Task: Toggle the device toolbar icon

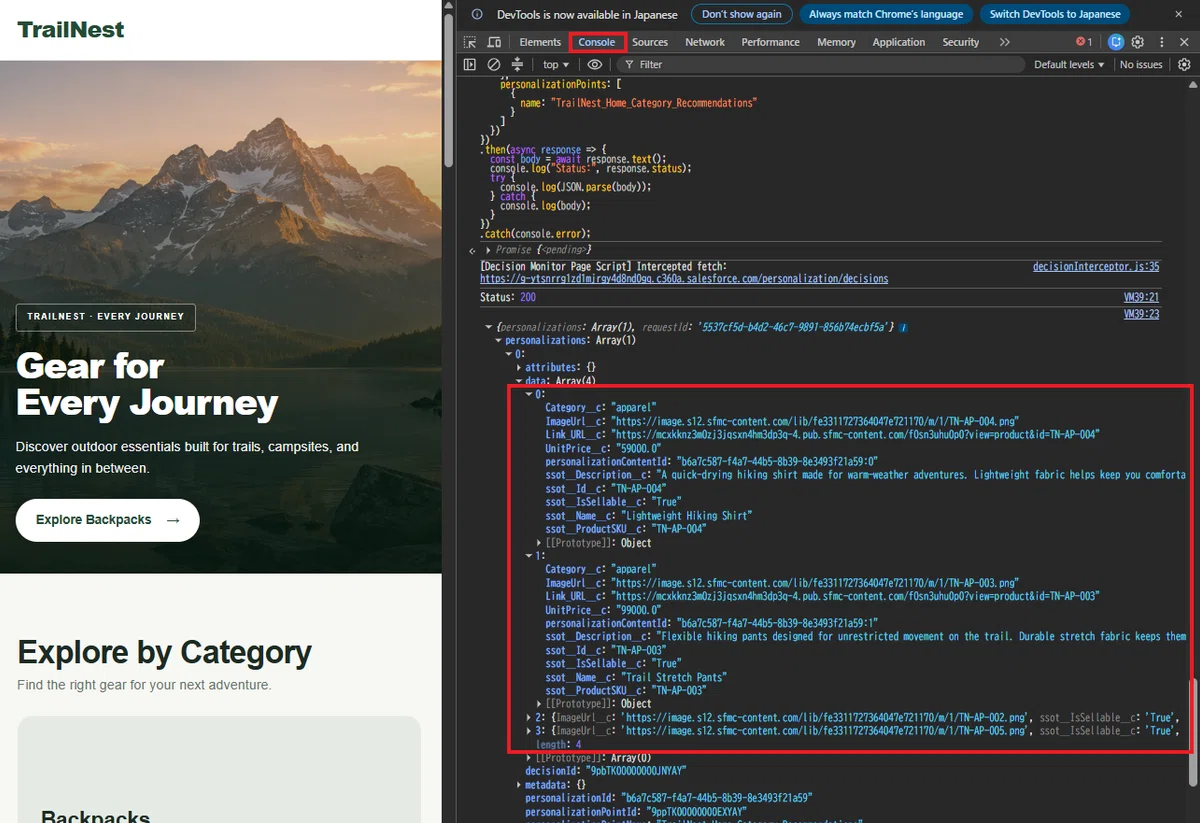Action: (494, 42)
